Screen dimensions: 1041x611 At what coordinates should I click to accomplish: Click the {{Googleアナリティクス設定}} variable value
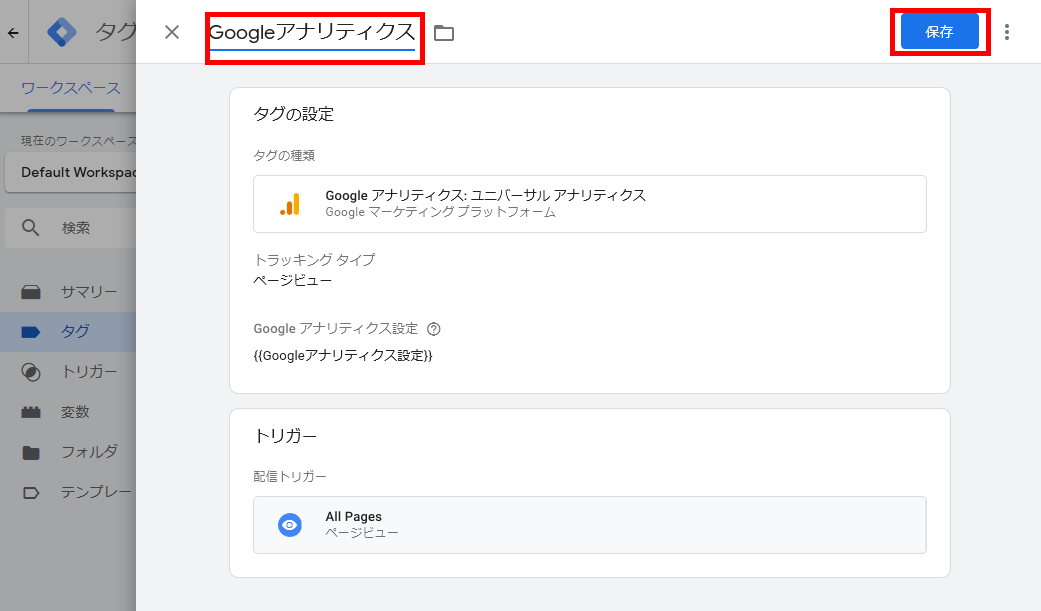pyautogui.click(x=343, y=355)
